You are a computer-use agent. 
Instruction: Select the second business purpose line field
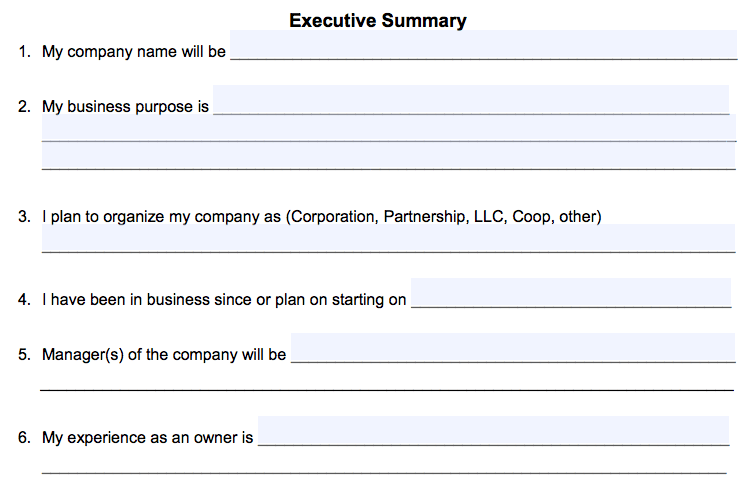click(389, 127)
